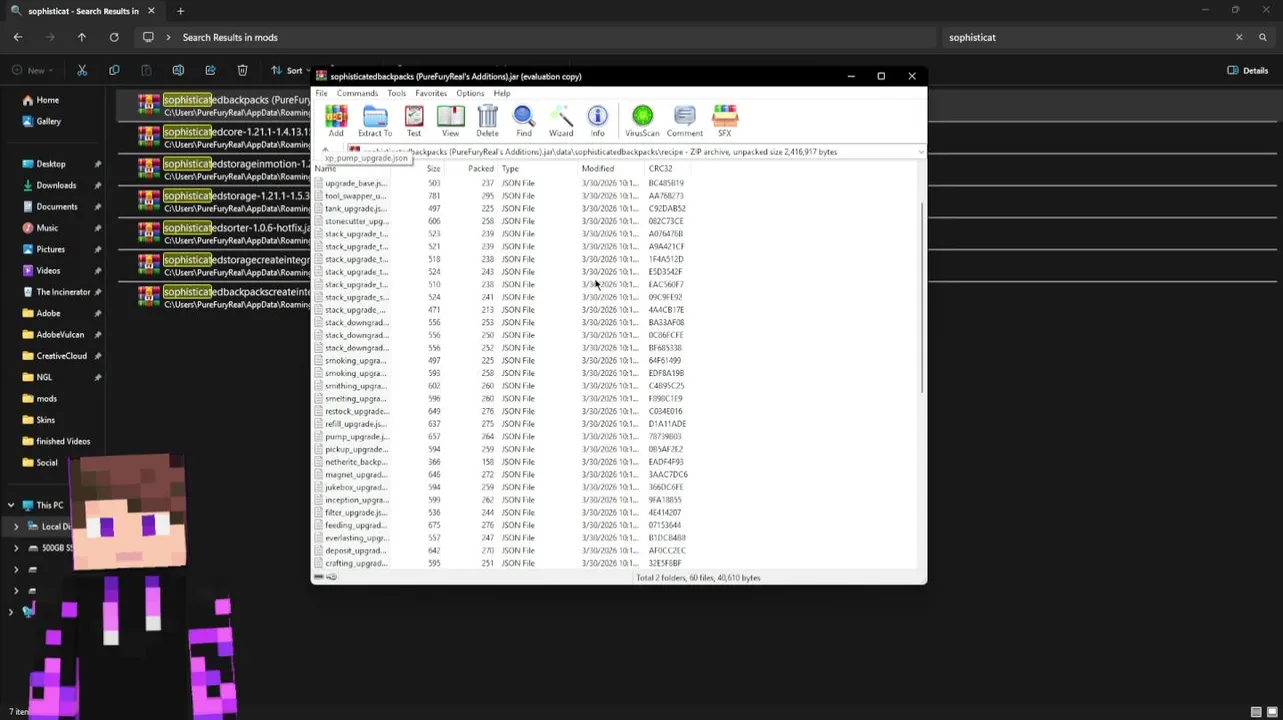Clear the sophisticat search text

coord(1239,37)
